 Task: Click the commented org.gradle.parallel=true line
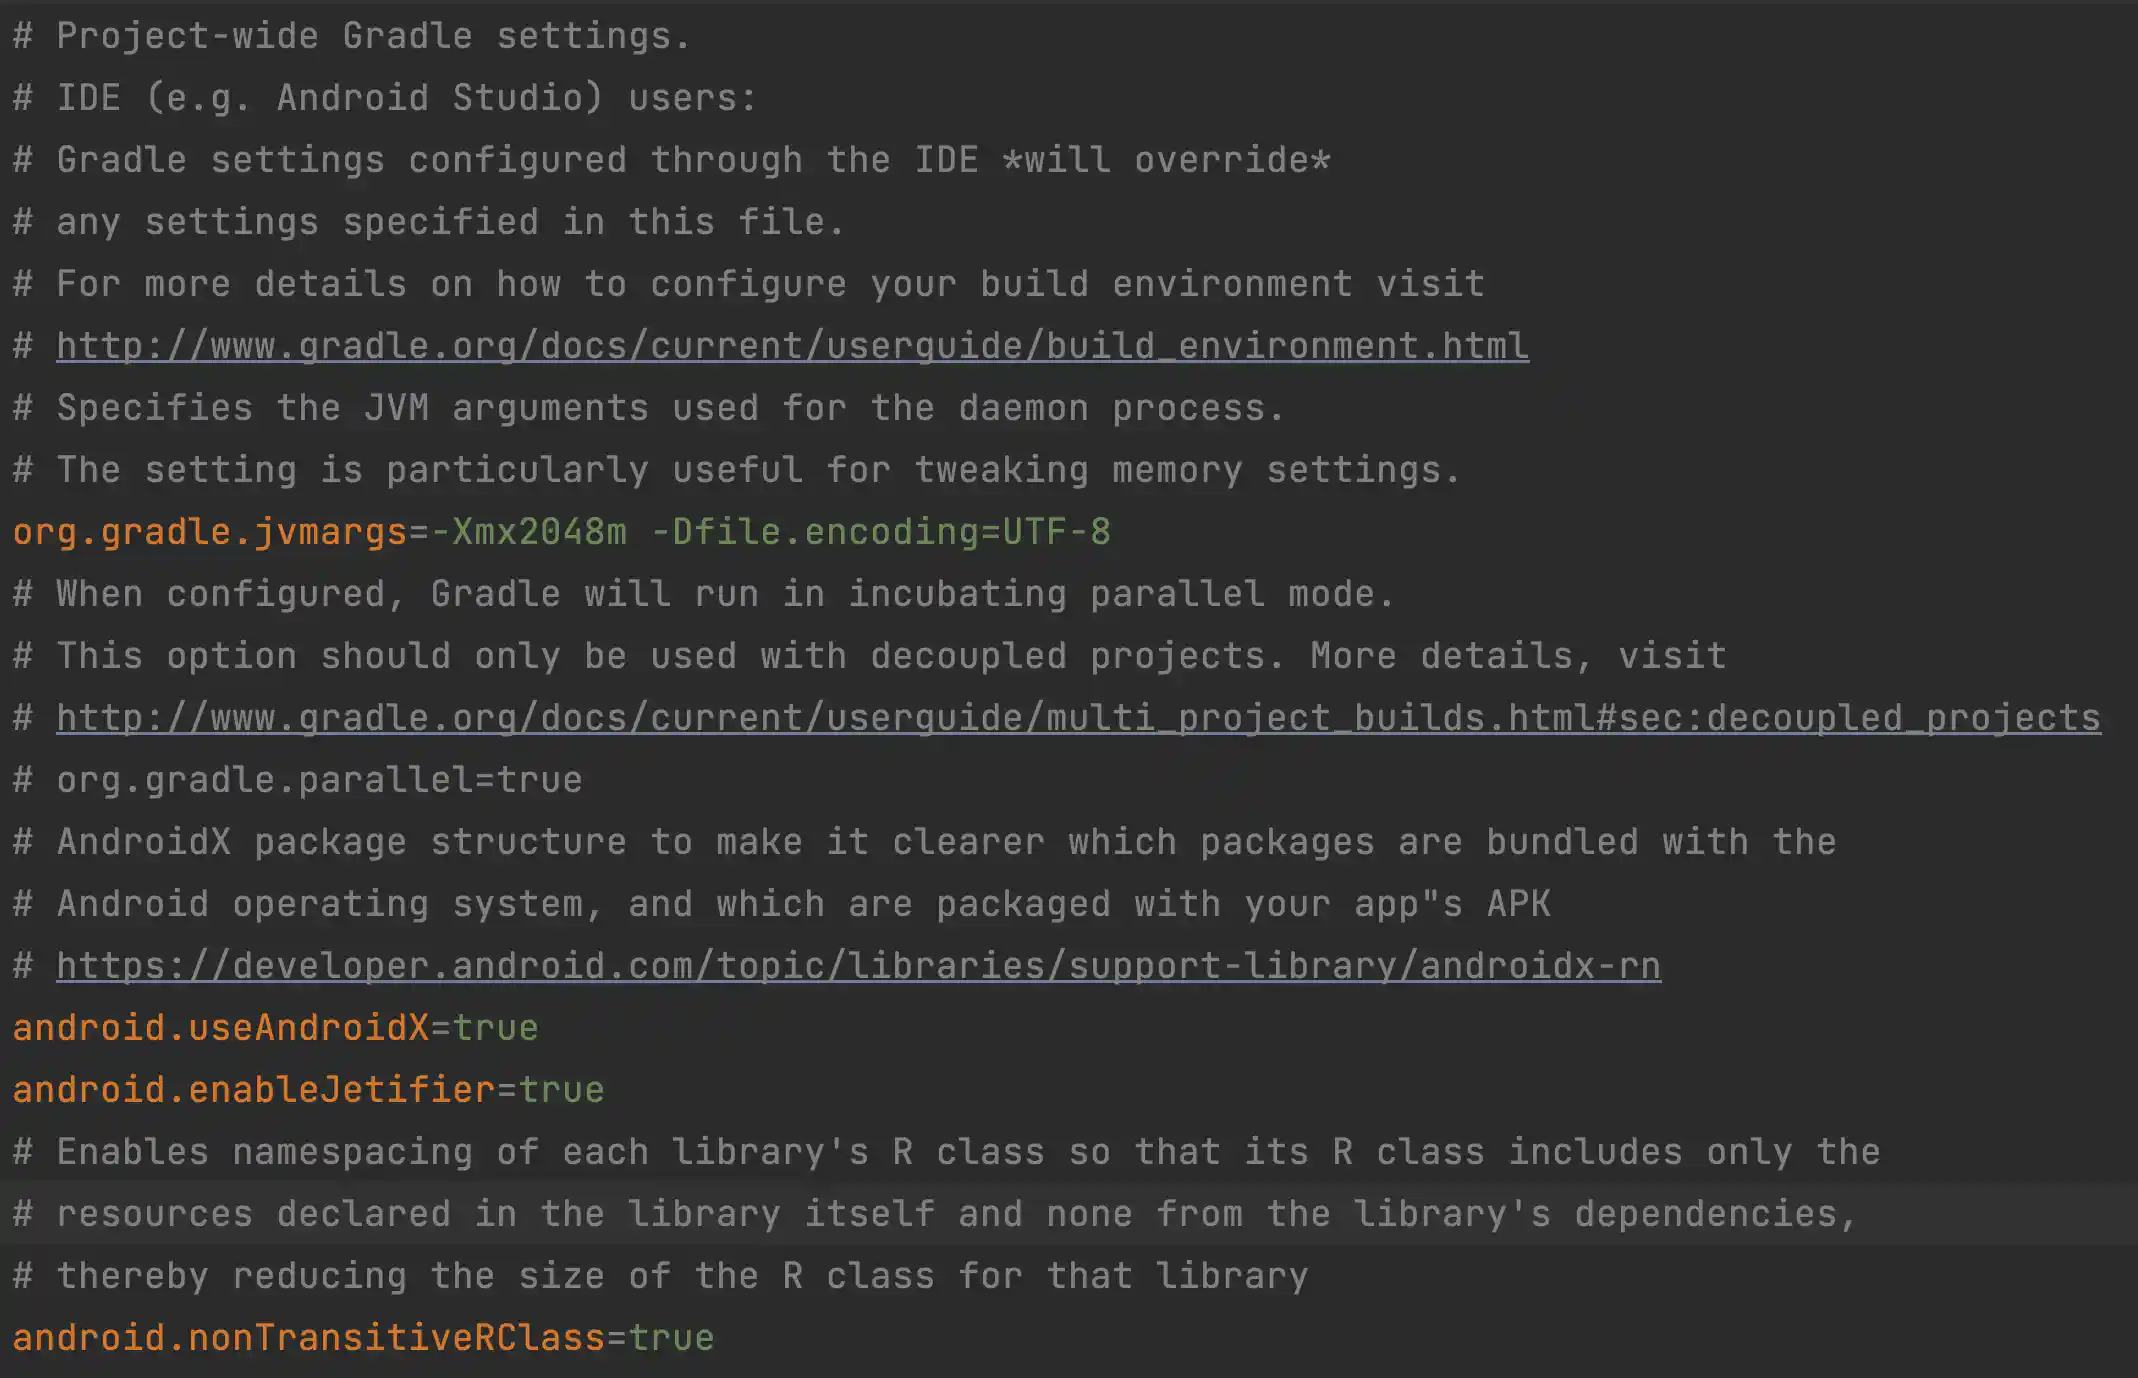click(x=318, y=780)
